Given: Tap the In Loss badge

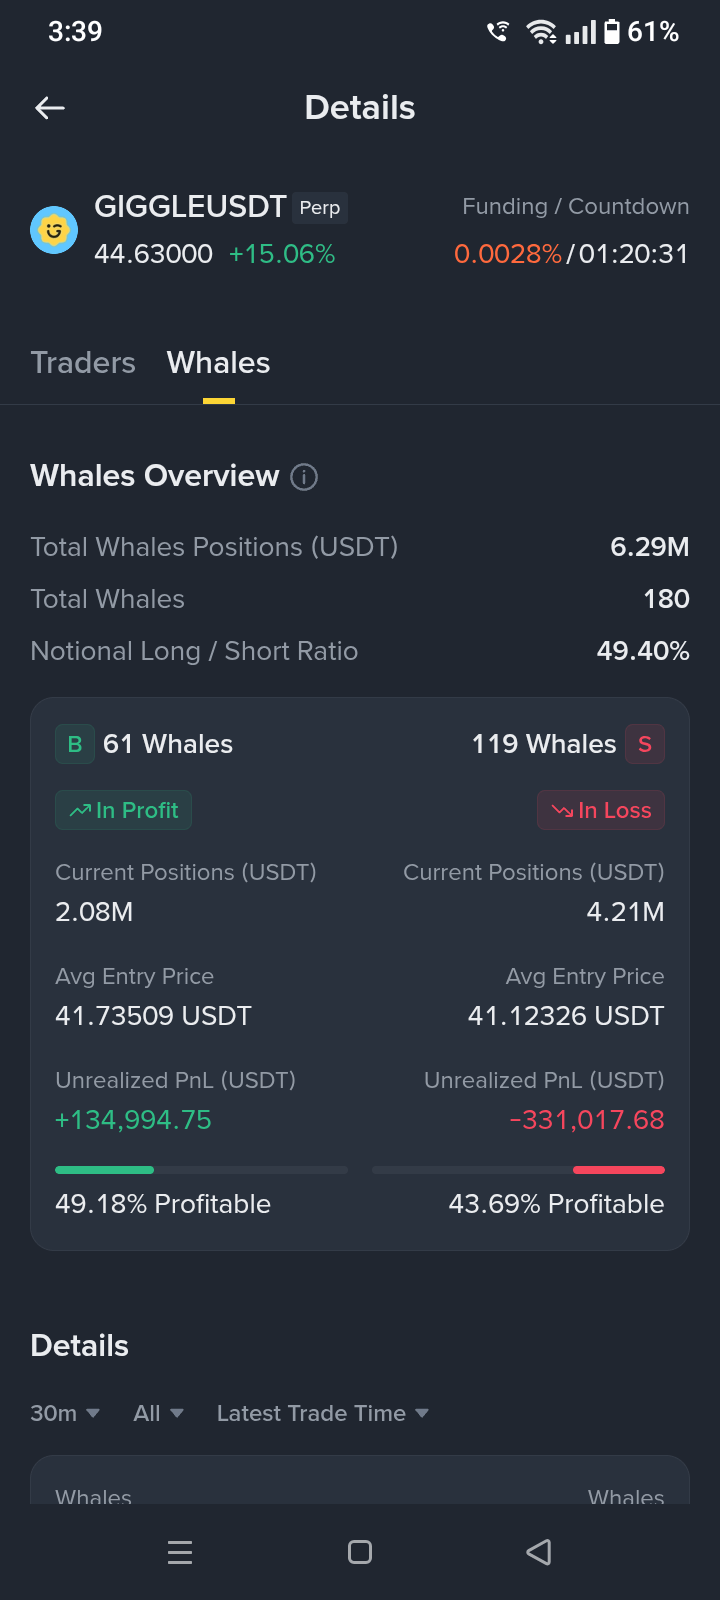Looking at the screenshot, I should point(601,810).
